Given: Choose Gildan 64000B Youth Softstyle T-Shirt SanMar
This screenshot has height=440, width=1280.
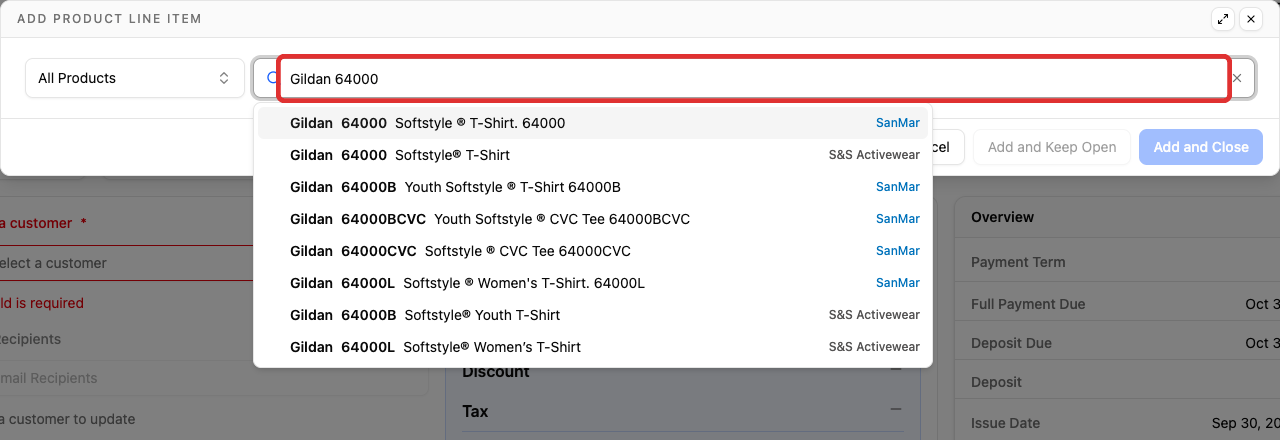Looking at the screenshot, I should (x=593, y=187).
